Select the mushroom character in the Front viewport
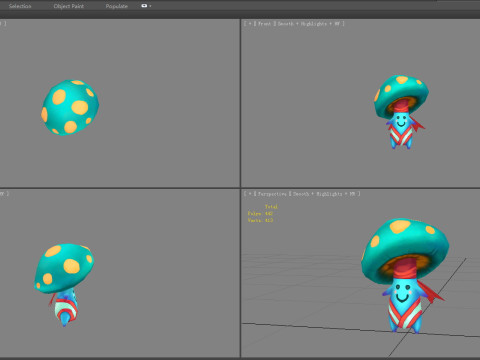 point(401,112)
